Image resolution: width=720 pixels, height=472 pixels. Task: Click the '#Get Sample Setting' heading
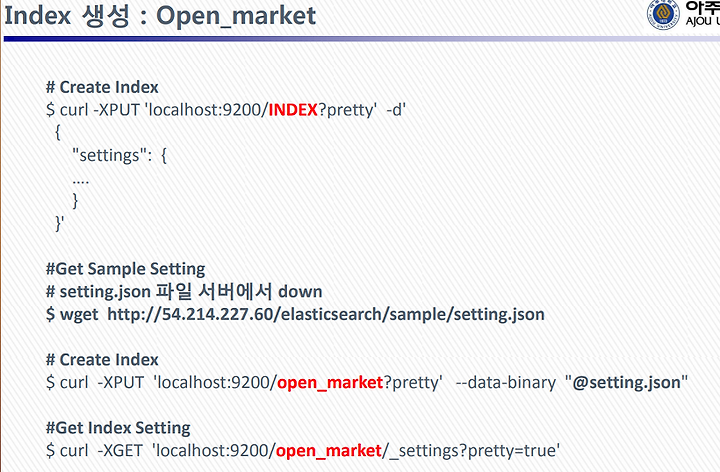point(125,269)
